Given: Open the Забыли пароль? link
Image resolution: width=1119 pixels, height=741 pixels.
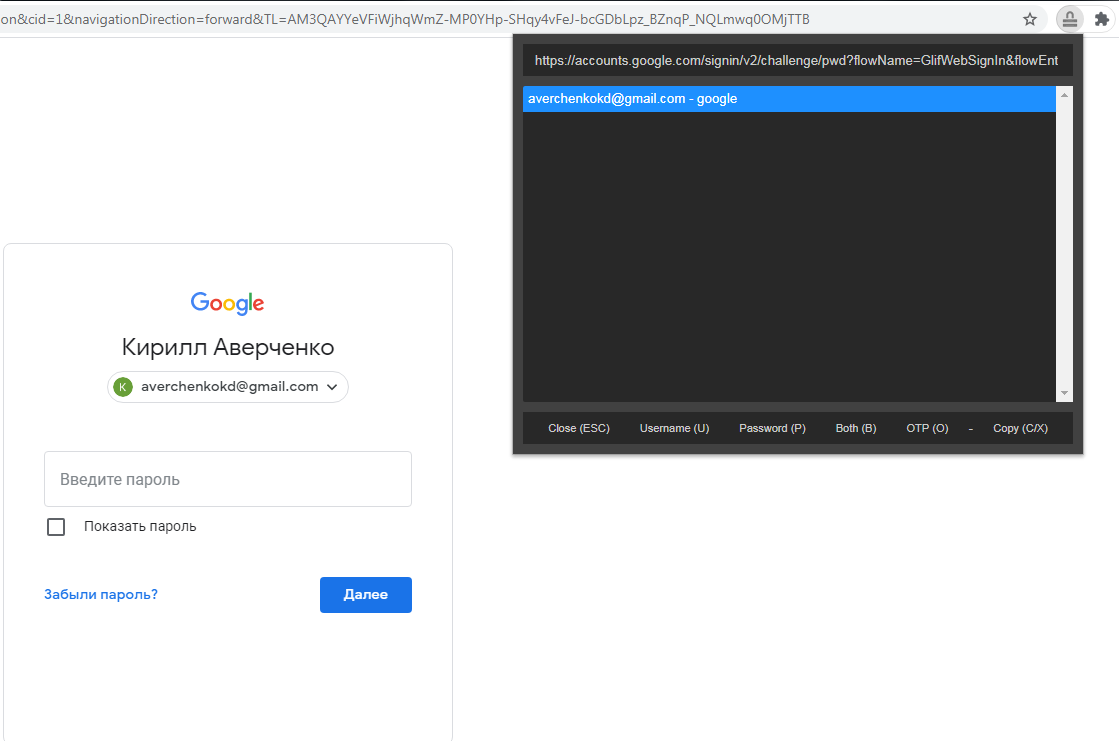Looking at the screenshot, I should pos(101,594).
